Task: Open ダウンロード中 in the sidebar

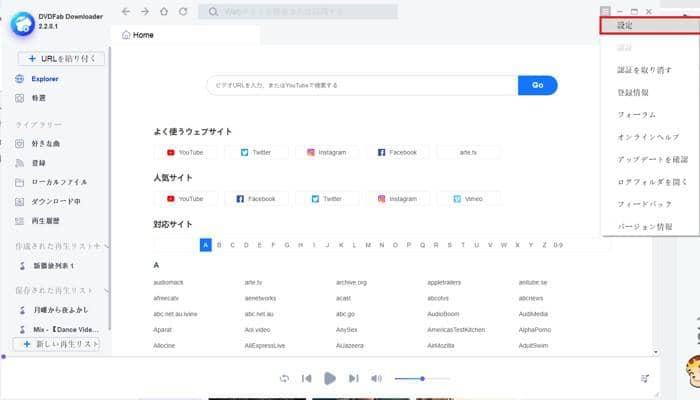Action: [x=56, y=201]
